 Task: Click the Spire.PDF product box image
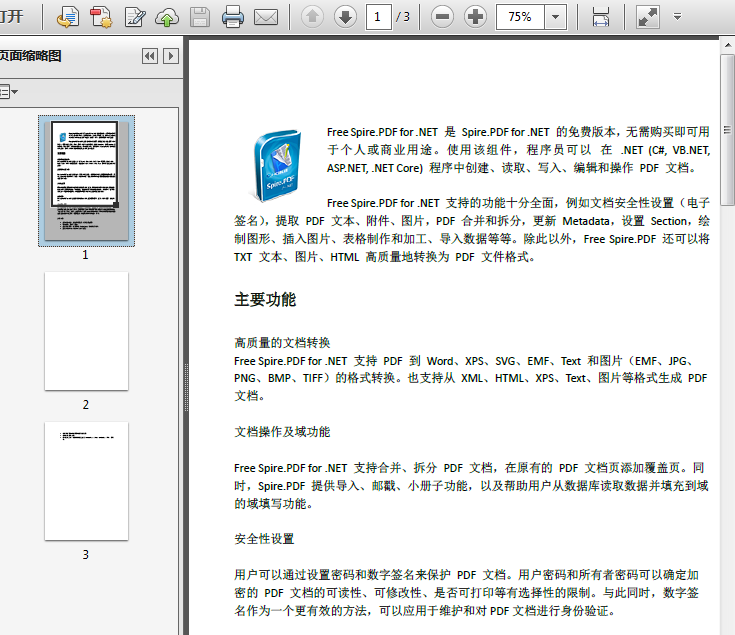pos(277,165)
